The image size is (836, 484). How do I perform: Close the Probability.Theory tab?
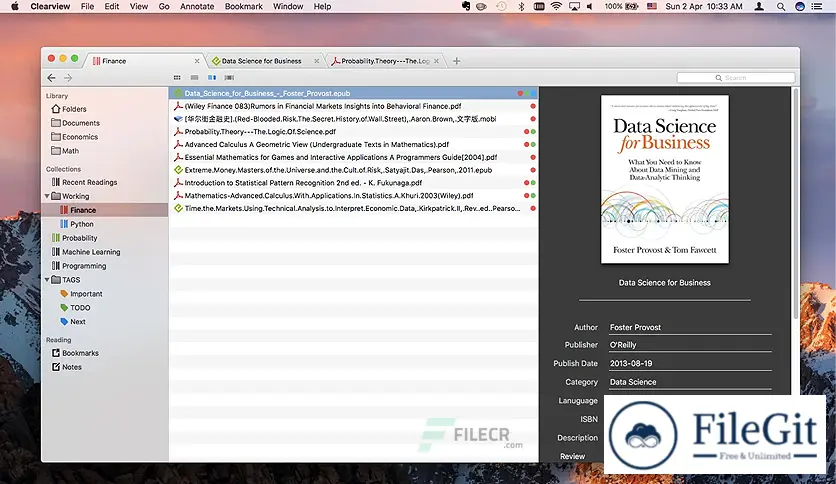click(x=437, y=61)
